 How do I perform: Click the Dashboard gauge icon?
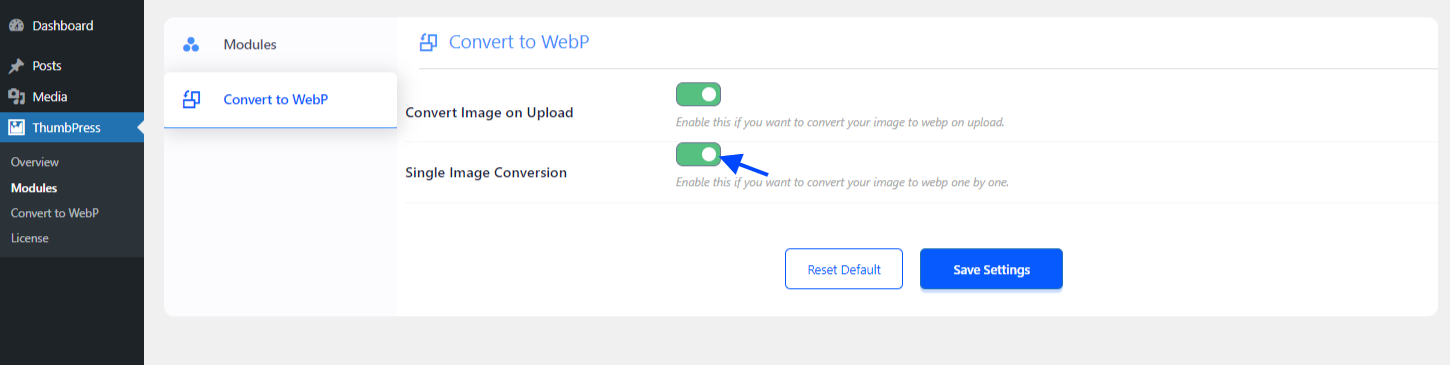click(16, 26)
